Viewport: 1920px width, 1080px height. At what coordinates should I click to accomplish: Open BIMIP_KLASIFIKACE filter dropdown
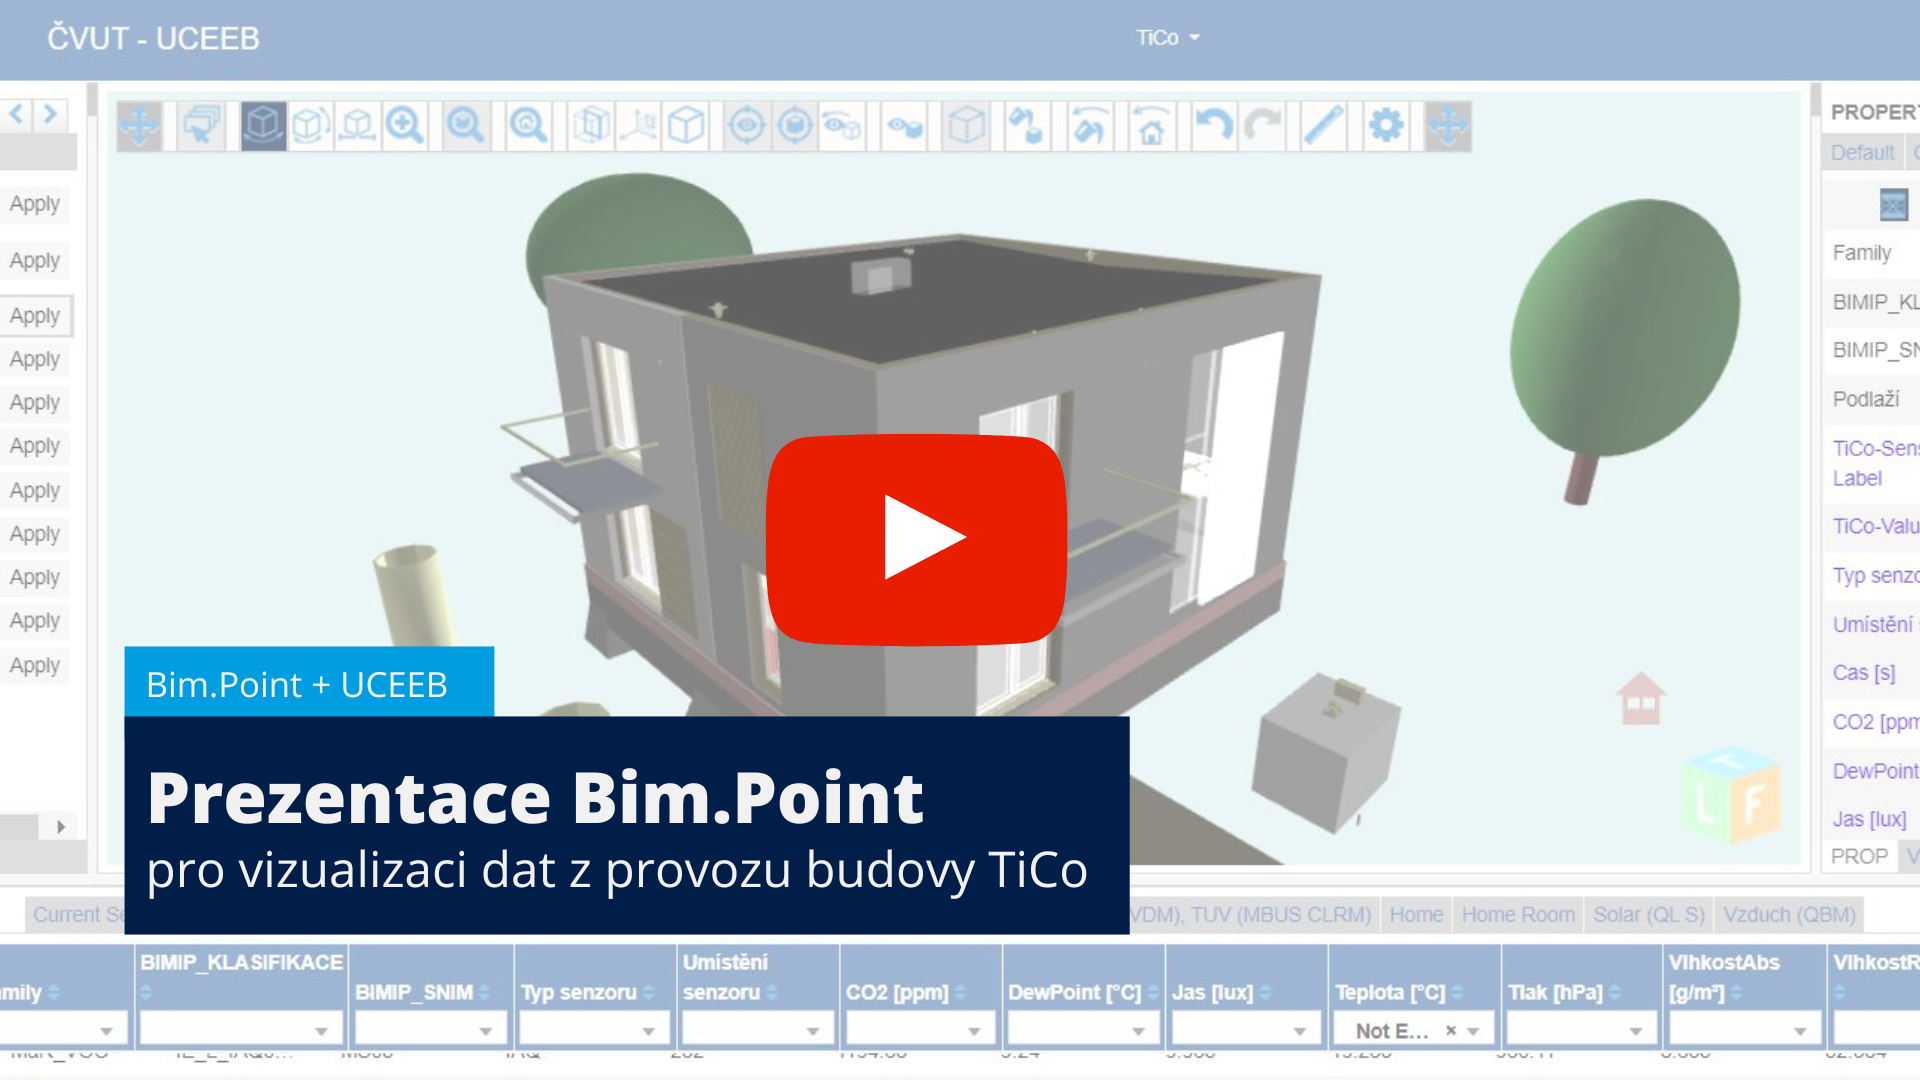(241, 1030)
